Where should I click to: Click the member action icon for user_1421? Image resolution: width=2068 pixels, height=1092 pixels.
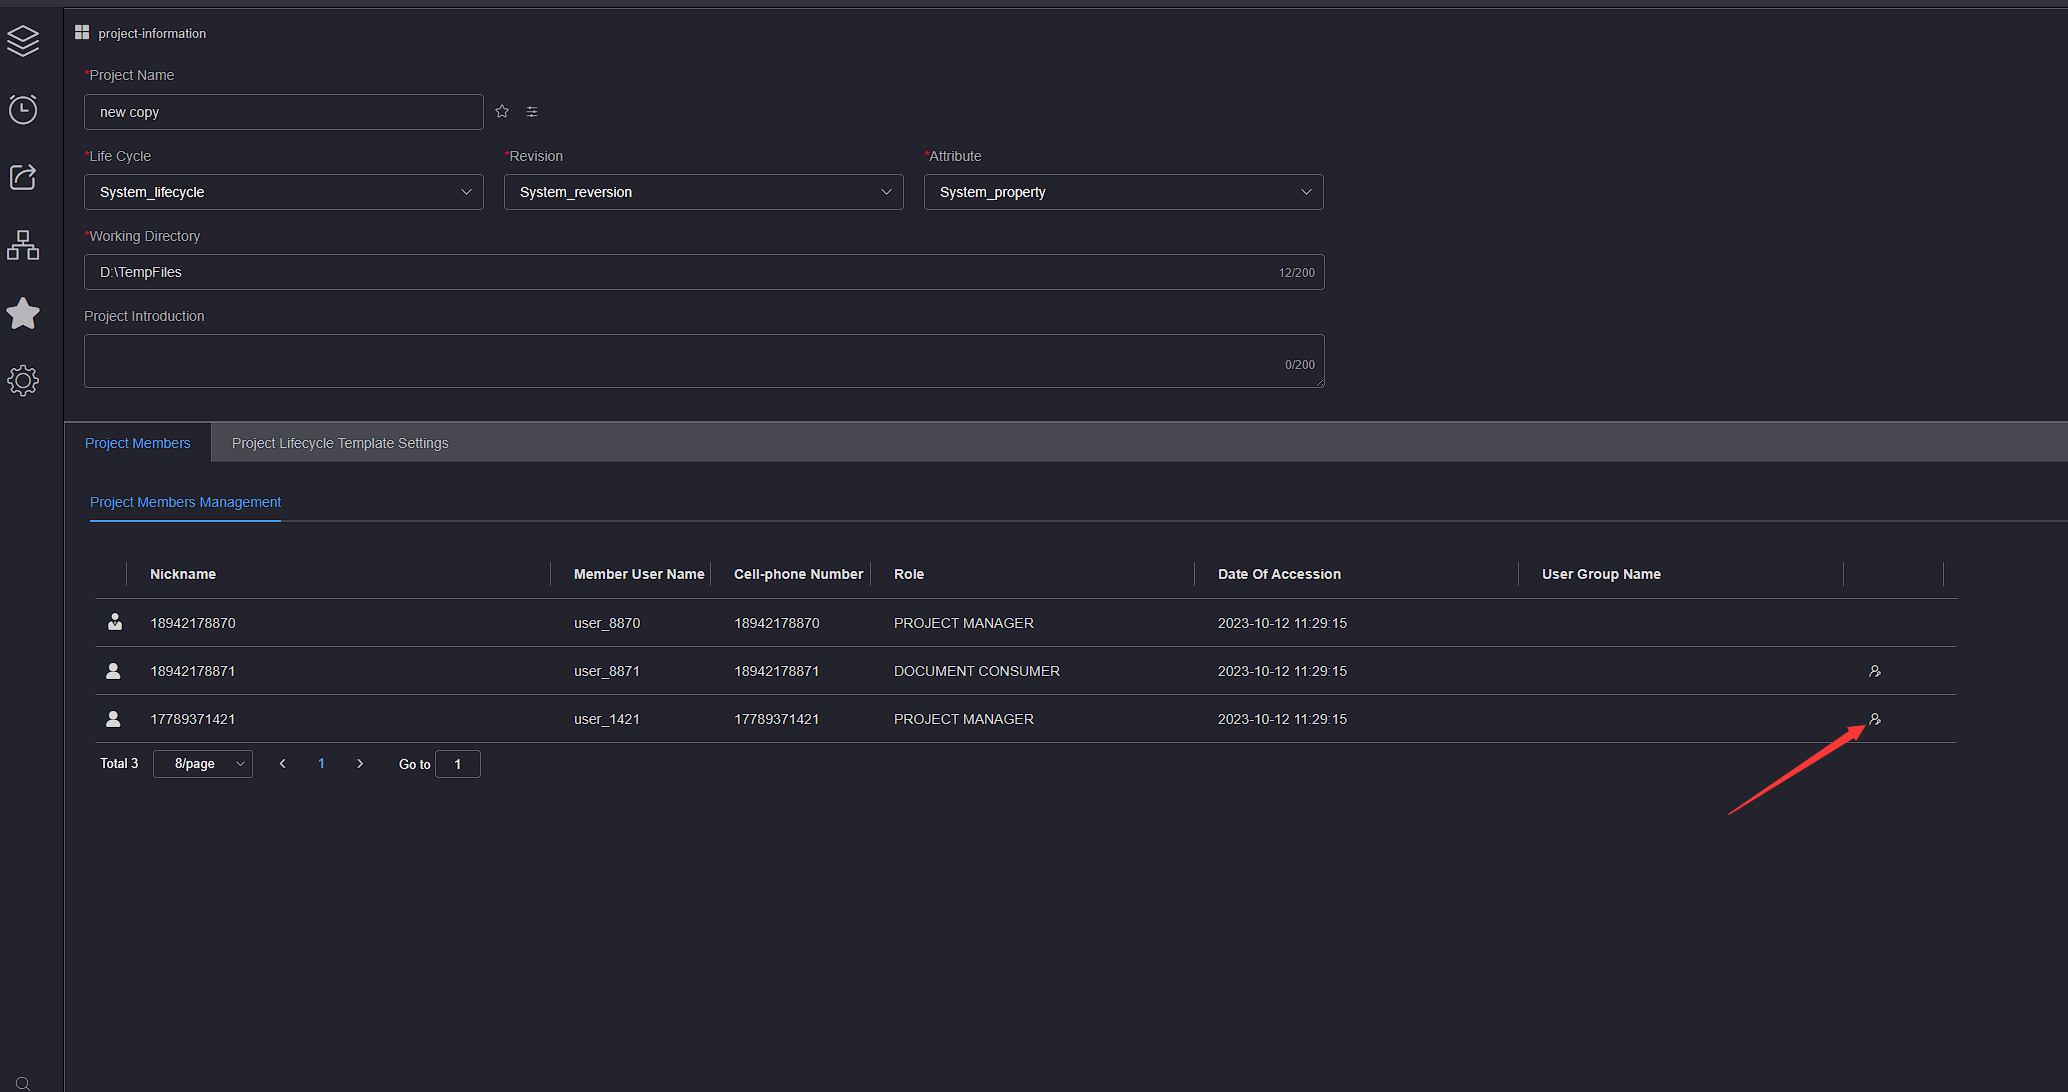click(x=1875, y=719)
